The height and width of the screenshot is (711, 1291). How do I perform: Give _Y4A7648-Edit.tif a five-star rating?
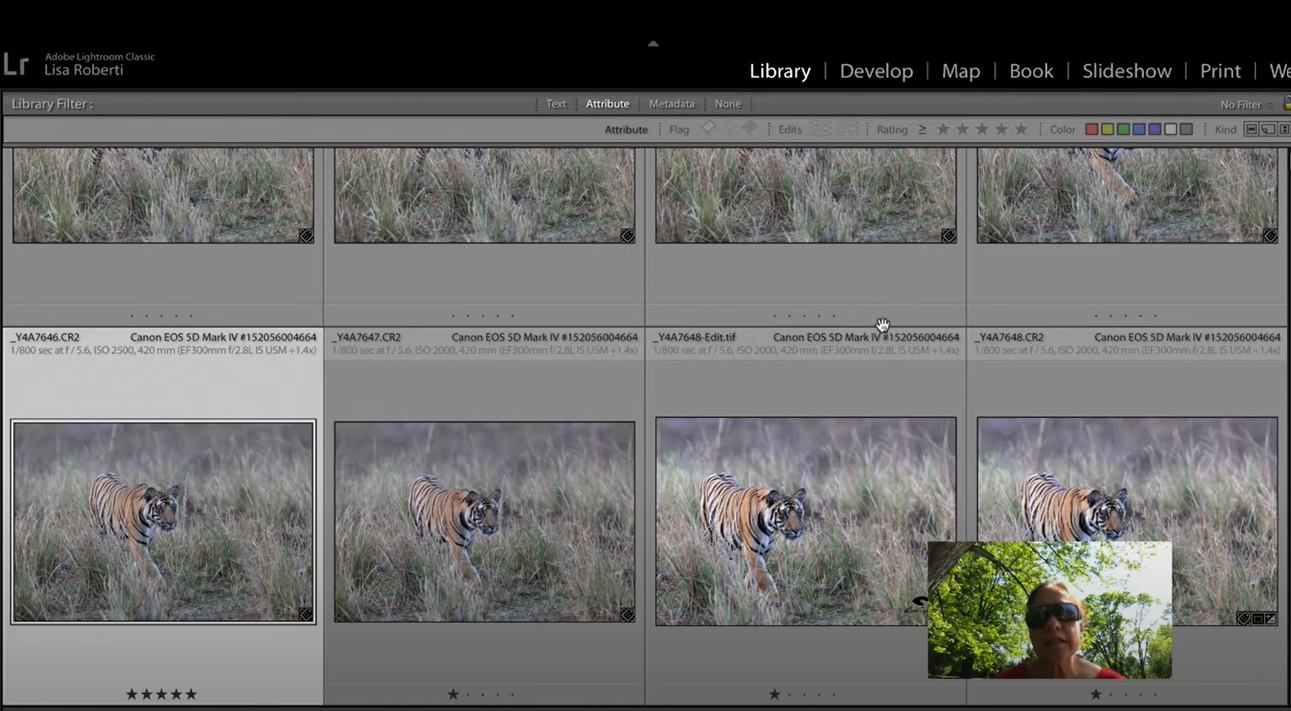(834, 694)
